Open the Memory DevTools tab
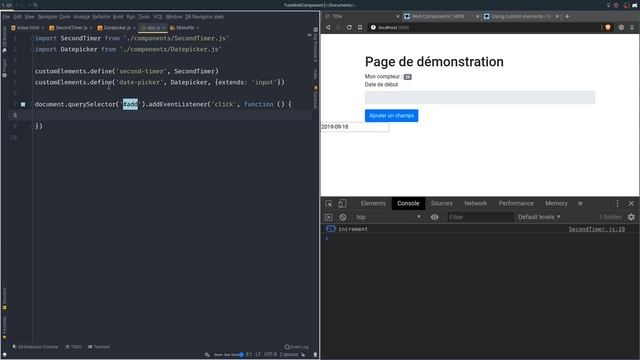 (x=556, y=203)
